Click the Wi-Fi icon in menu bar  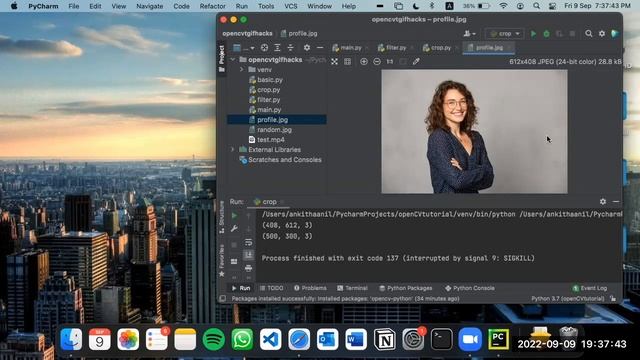[x=503, y=6]
